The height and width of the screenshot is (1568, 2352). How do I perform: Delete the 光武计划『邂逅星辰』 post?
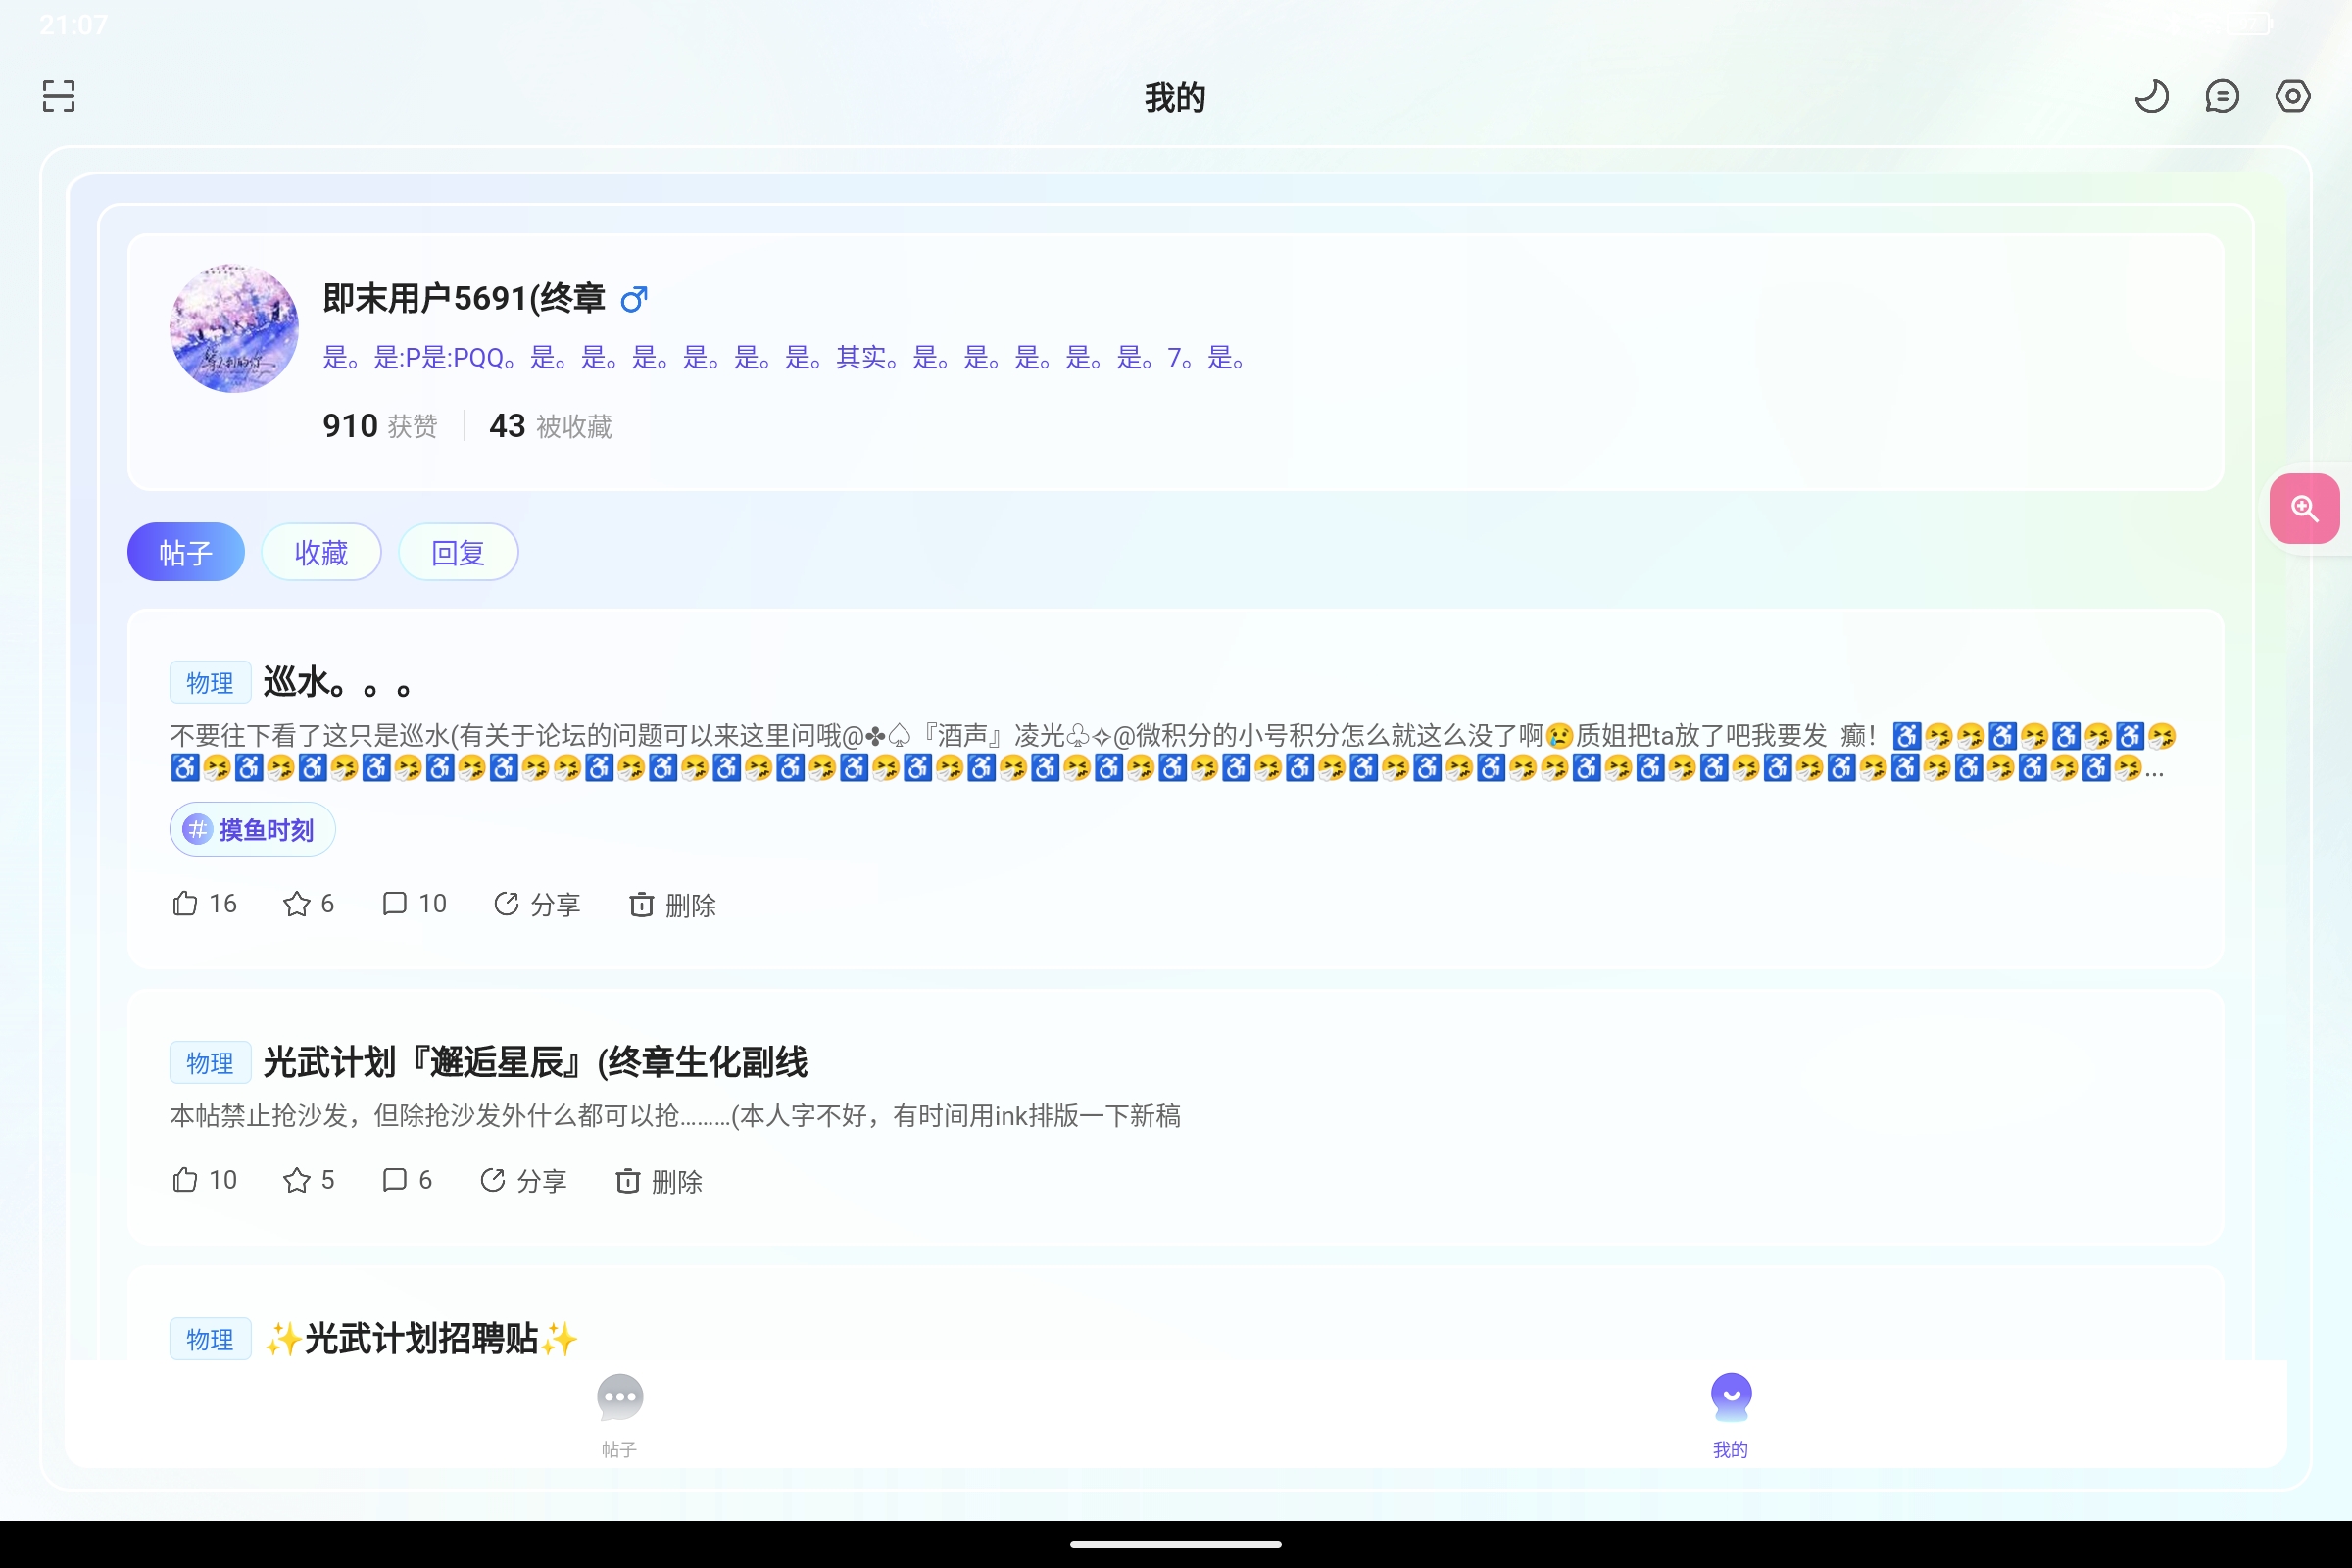coord(658,1181)
